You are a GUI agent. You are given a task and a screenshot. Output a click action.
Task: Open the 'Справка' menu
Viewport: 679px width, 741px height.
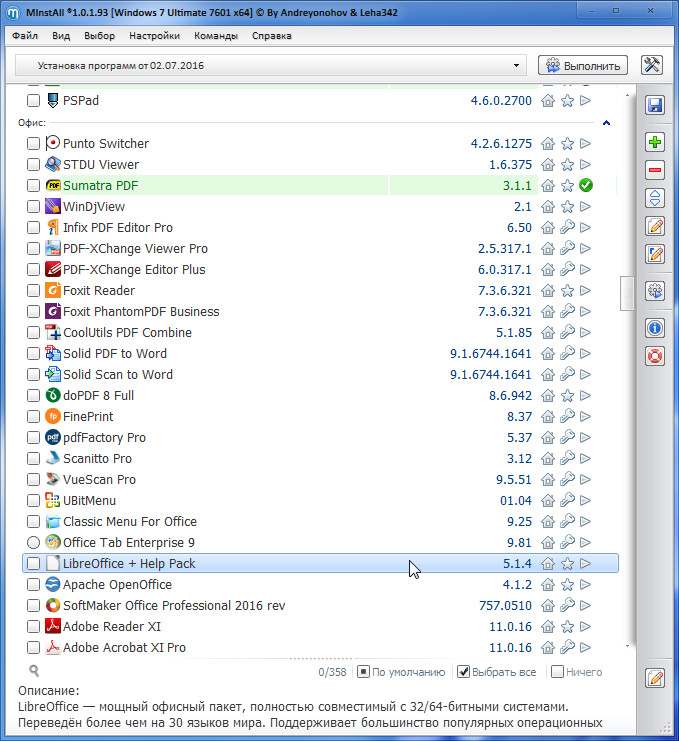272,35
